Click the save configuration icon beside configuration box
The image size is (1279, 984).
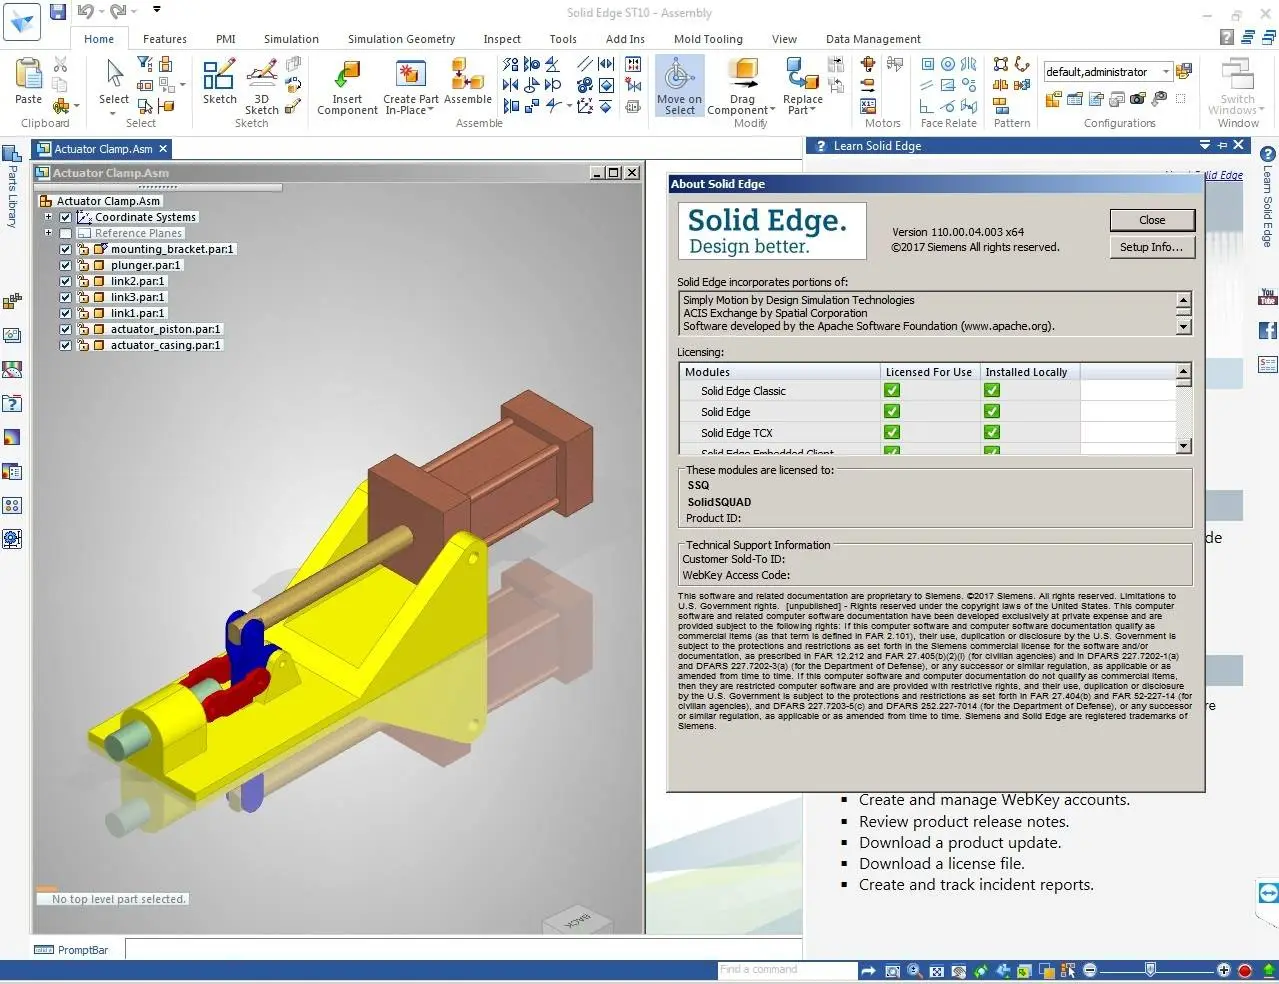[x=1184, y=72]
